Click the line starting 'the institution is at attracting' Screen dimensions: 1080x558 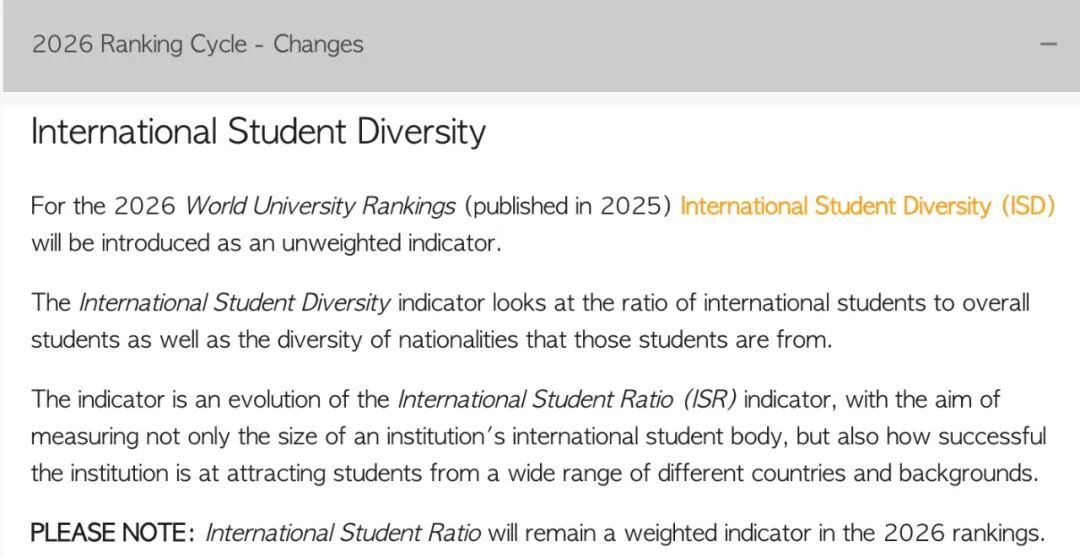pyautogui.click(x=534, y=474)
